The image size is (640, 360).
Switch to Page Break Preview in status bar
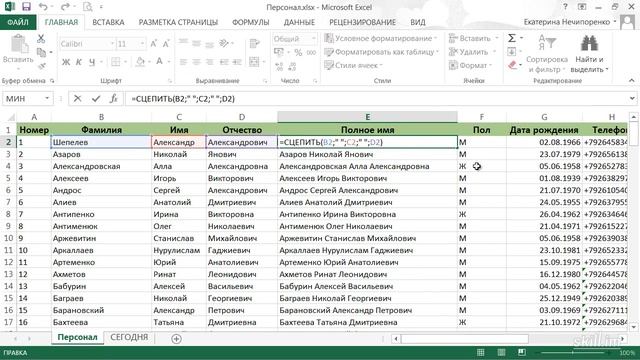tap(522, 352)
